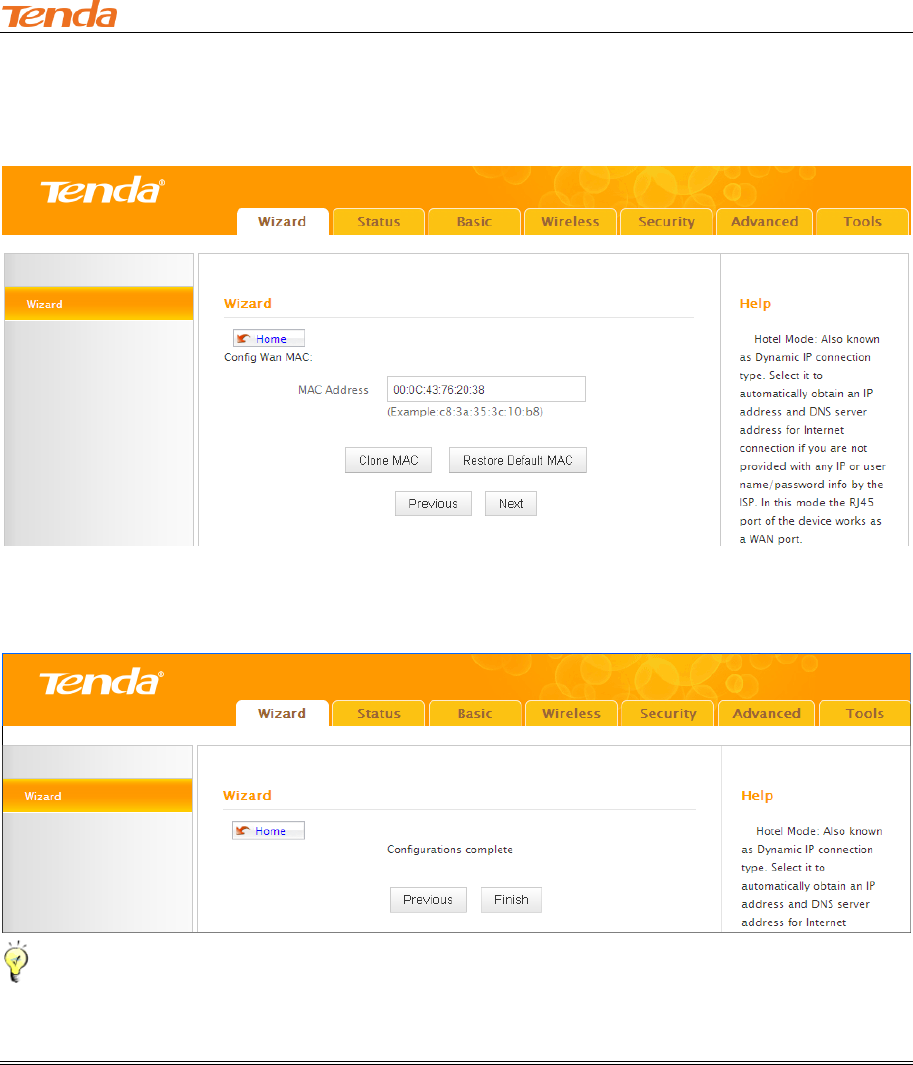Switch to Basic tab in bottom router panel
This screenshot has height=1065, width=913.
click(475, 713)
